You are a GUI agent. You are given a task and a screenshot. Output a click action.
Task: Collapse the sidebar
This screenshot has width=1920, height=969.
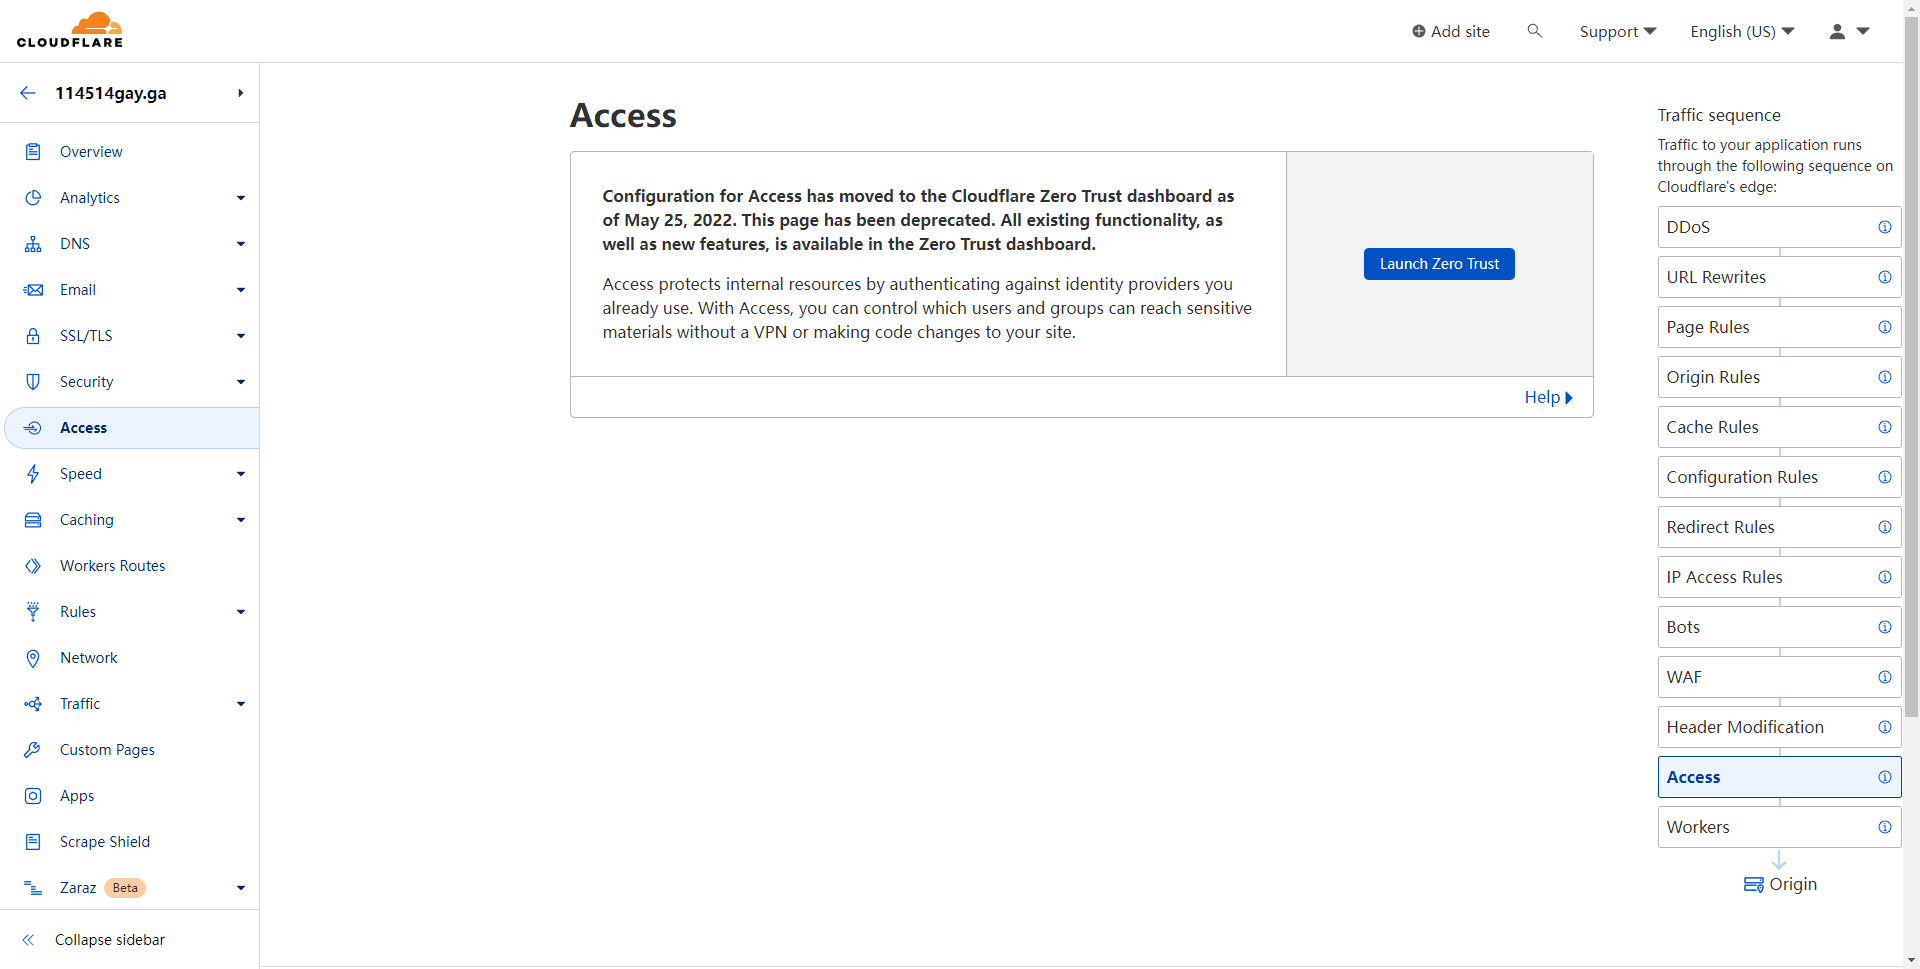[x=94, y=940]
